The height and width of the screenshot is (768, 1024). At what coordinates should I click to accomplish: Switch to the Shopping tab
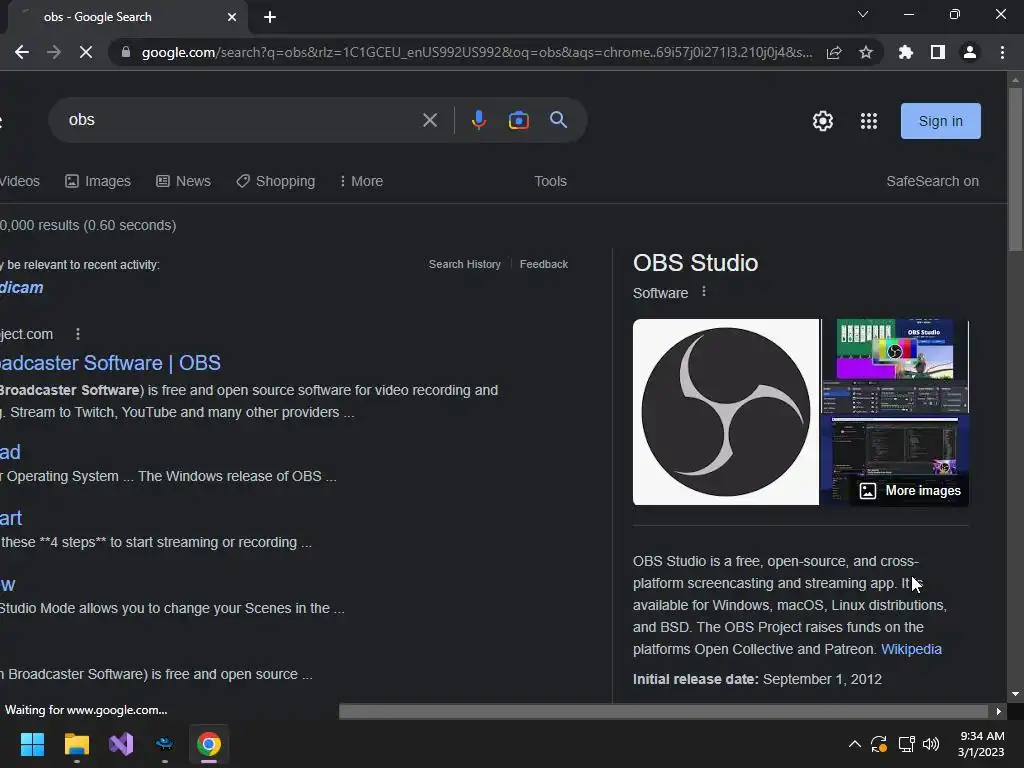pyautogui.click(x=276, y=182)
